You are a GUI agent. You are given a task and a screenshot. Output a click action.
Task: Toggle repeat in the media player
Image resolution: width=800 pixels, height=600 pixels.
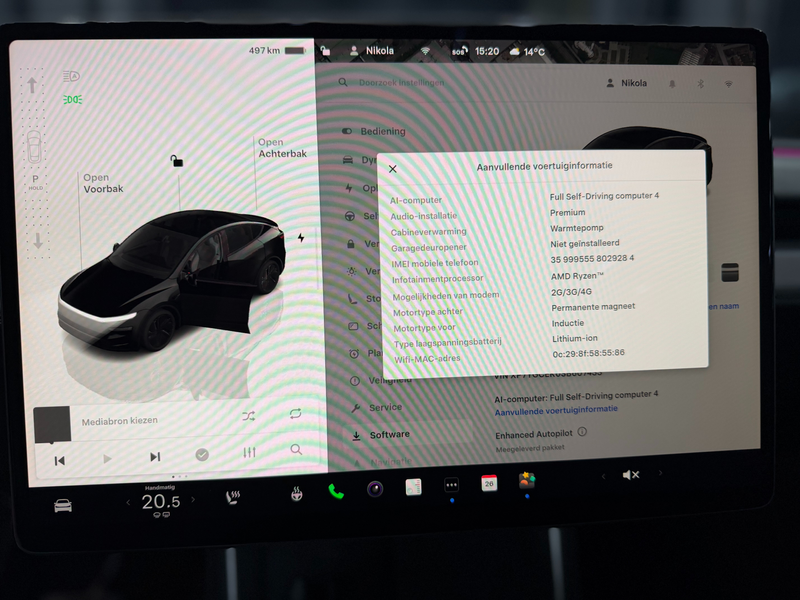296,414
